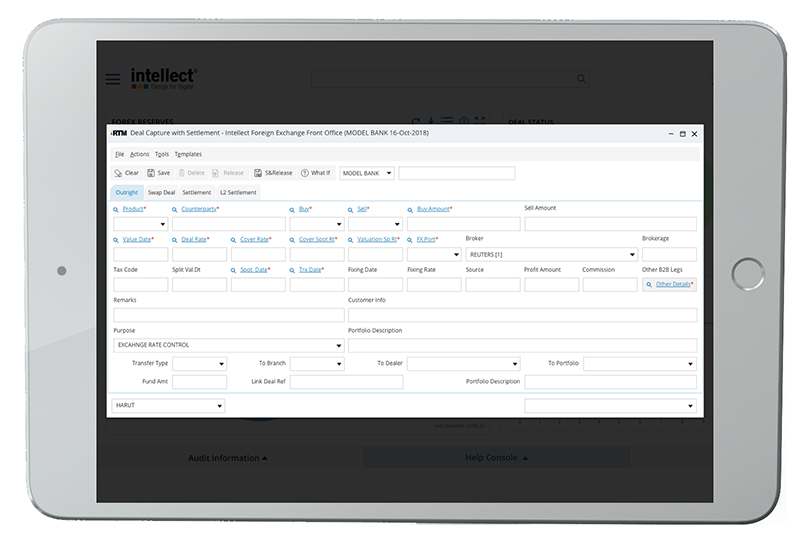The width and height of the screenshot is (800, 536).
Task: Click the Counterparty input field
Action: click(x=229, y=224)
